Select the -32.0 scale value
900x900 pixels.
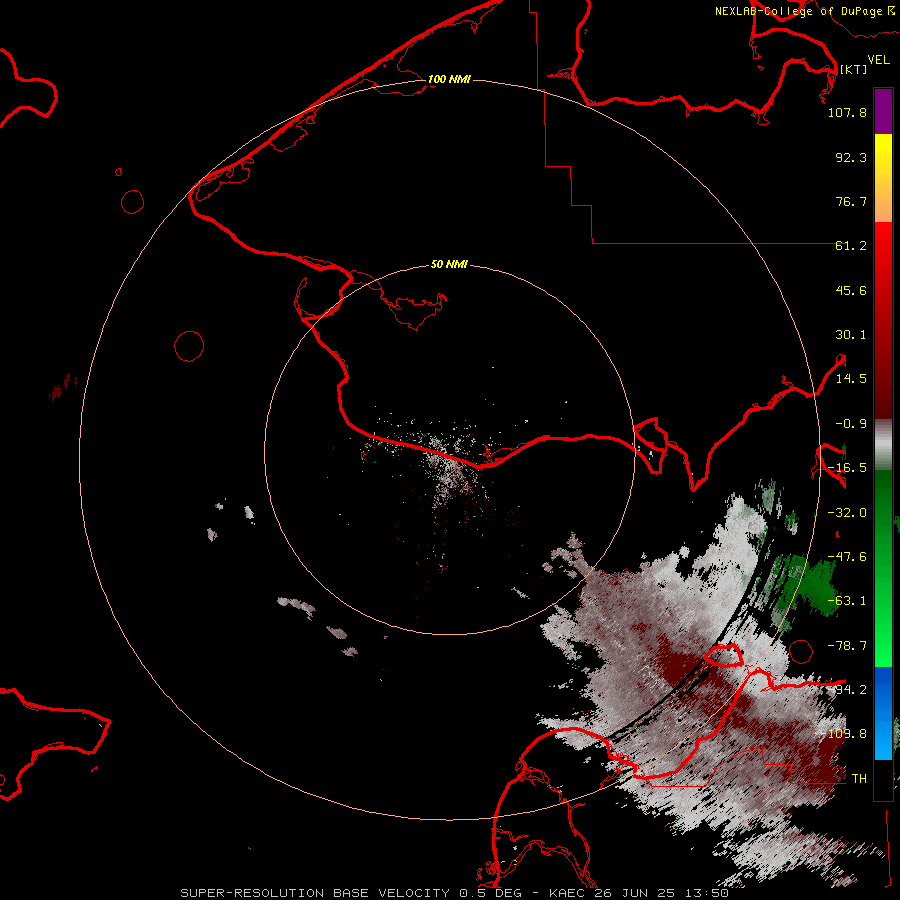click(x=847, y=513)
